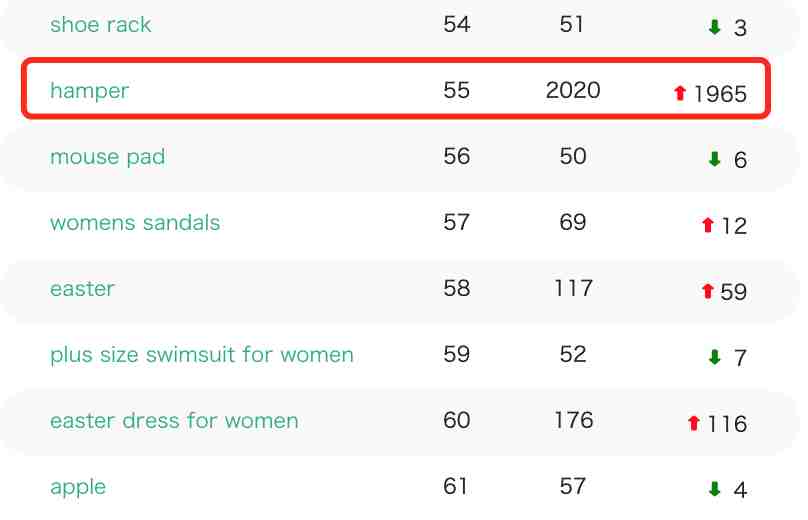Click the red up arrow beside 12
This screenshot has width=808, height=520.
708,225
